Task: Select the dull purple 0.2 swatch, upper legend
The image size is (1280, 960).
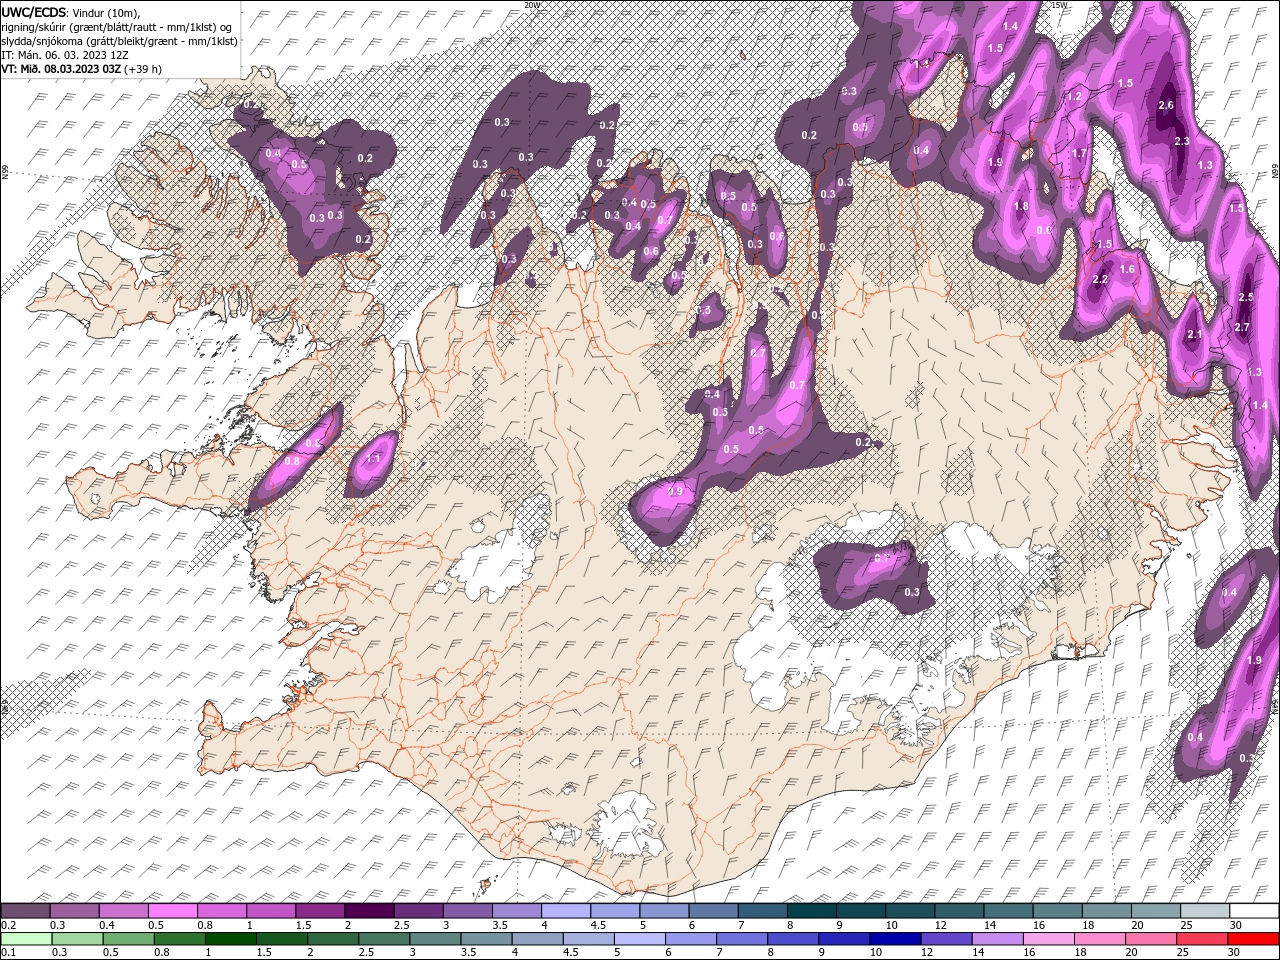Action: [26, 911]
